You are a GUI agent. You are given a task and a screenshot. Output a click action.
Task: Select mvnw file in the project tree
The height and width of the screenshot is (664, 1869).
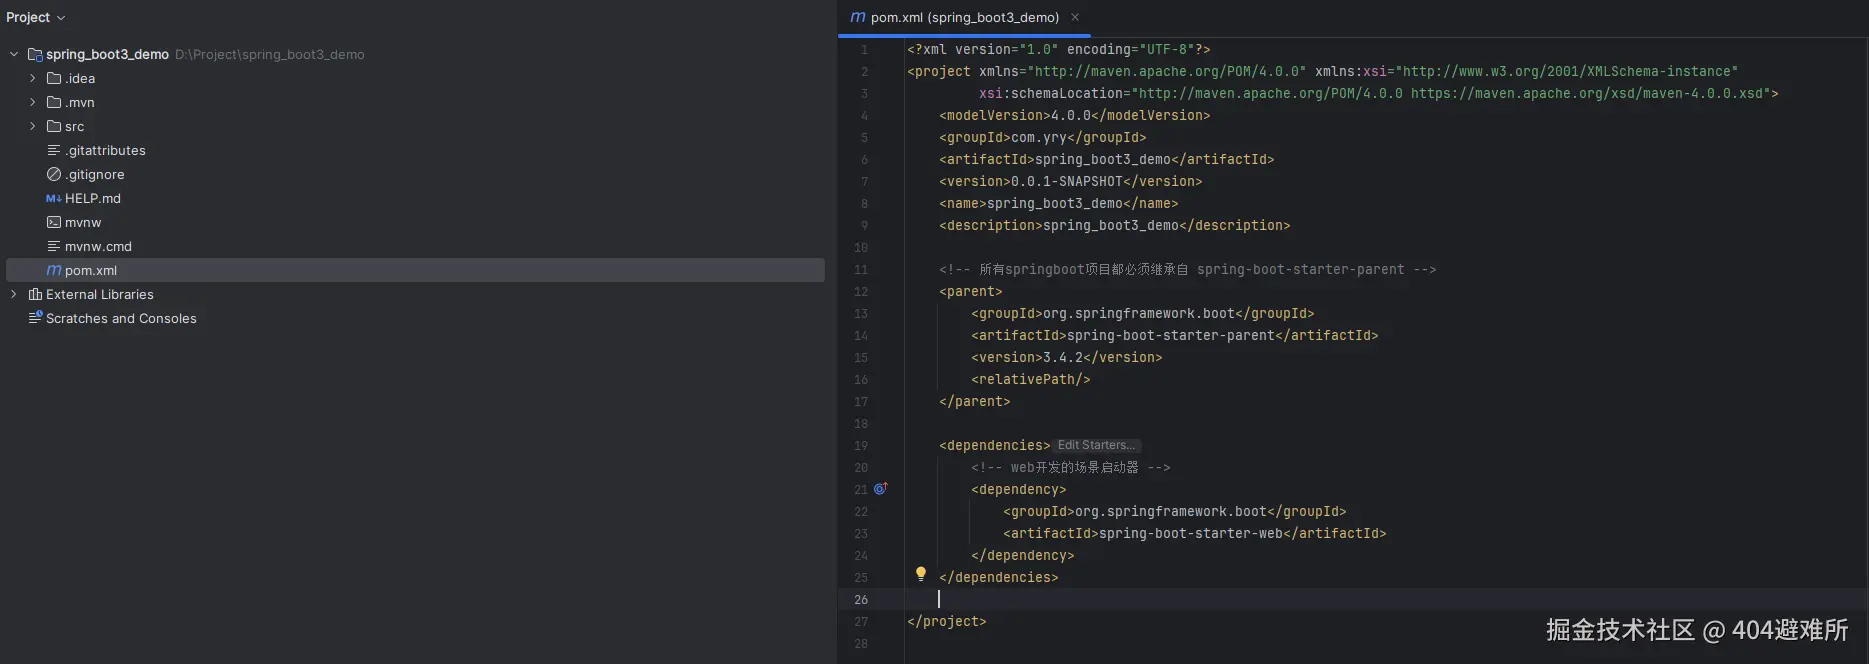point(83,222)
